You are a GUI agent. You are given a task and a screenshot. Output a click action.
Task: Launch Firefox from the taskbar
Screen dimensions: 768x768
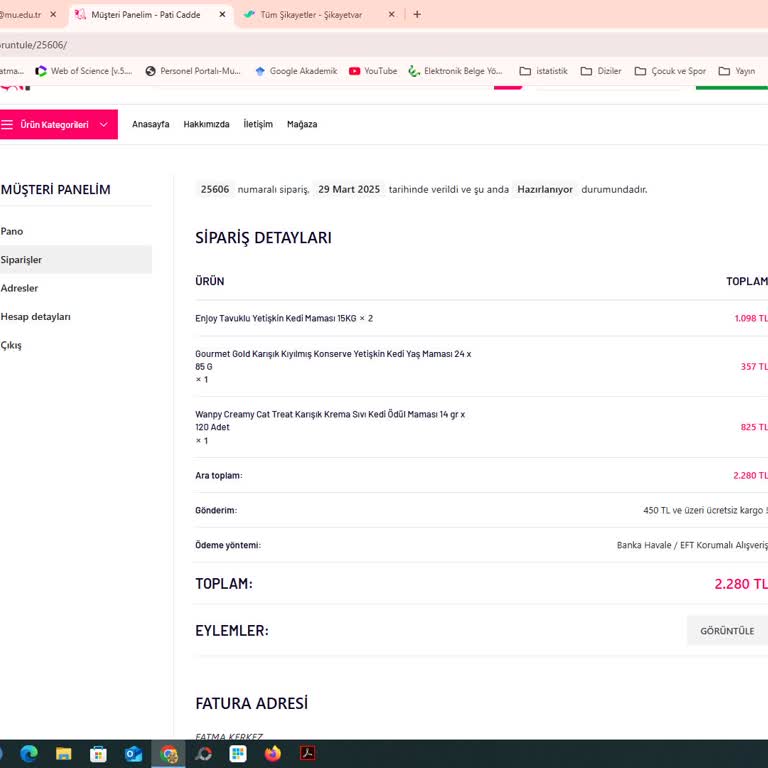pyautogui.click(x=273, y=754)
